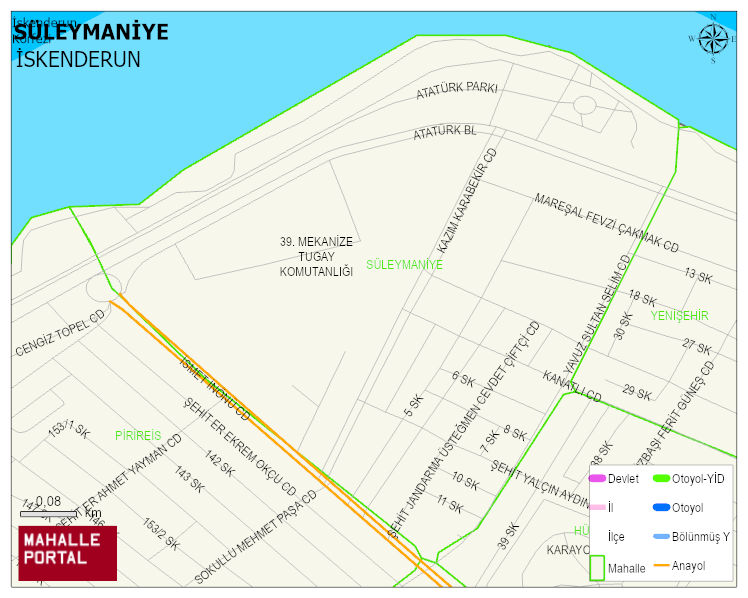The width and height of the screenshot is (748, 598).
Task: Click the roundabout near Cengiz Topel Cd
Action: click(x=102, y=287)
